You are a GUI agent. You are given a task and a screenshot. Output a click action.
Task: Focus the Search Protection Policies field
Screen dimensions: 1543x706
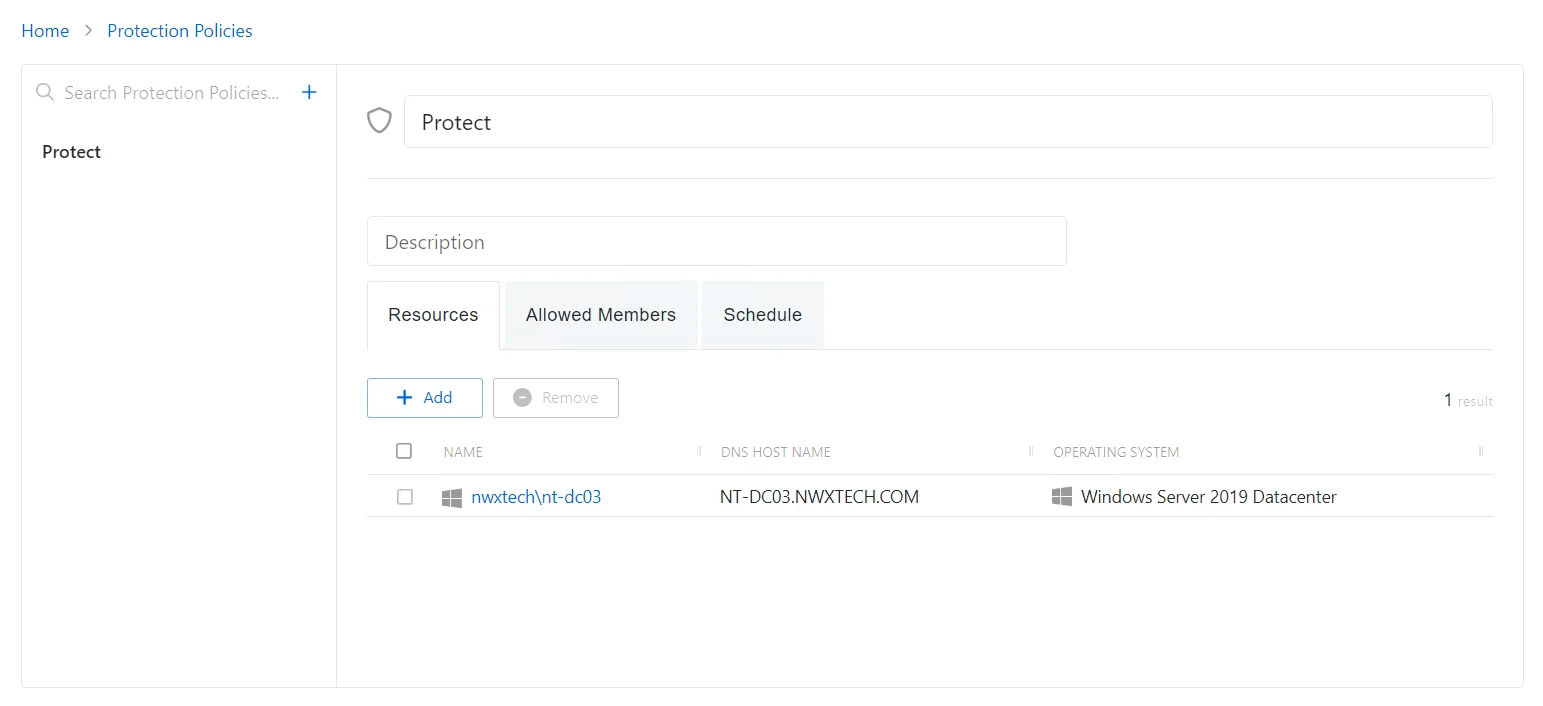(x=171, y=93)
